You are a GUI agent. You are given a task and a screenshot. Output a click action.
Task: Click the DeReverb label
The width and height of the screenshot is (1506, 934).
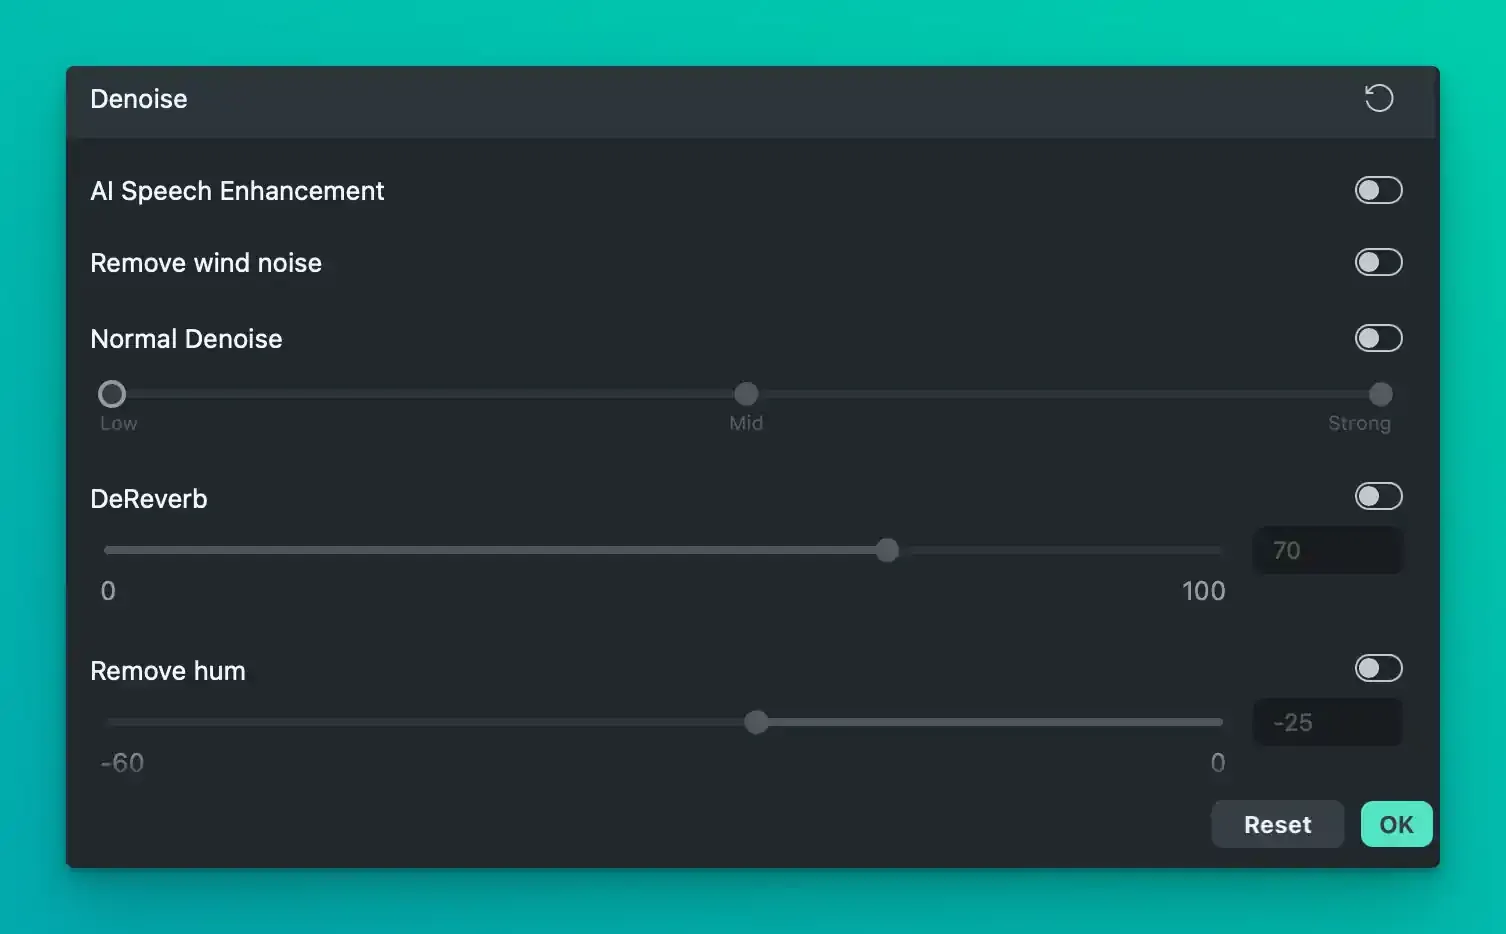[x=149, y=499]
